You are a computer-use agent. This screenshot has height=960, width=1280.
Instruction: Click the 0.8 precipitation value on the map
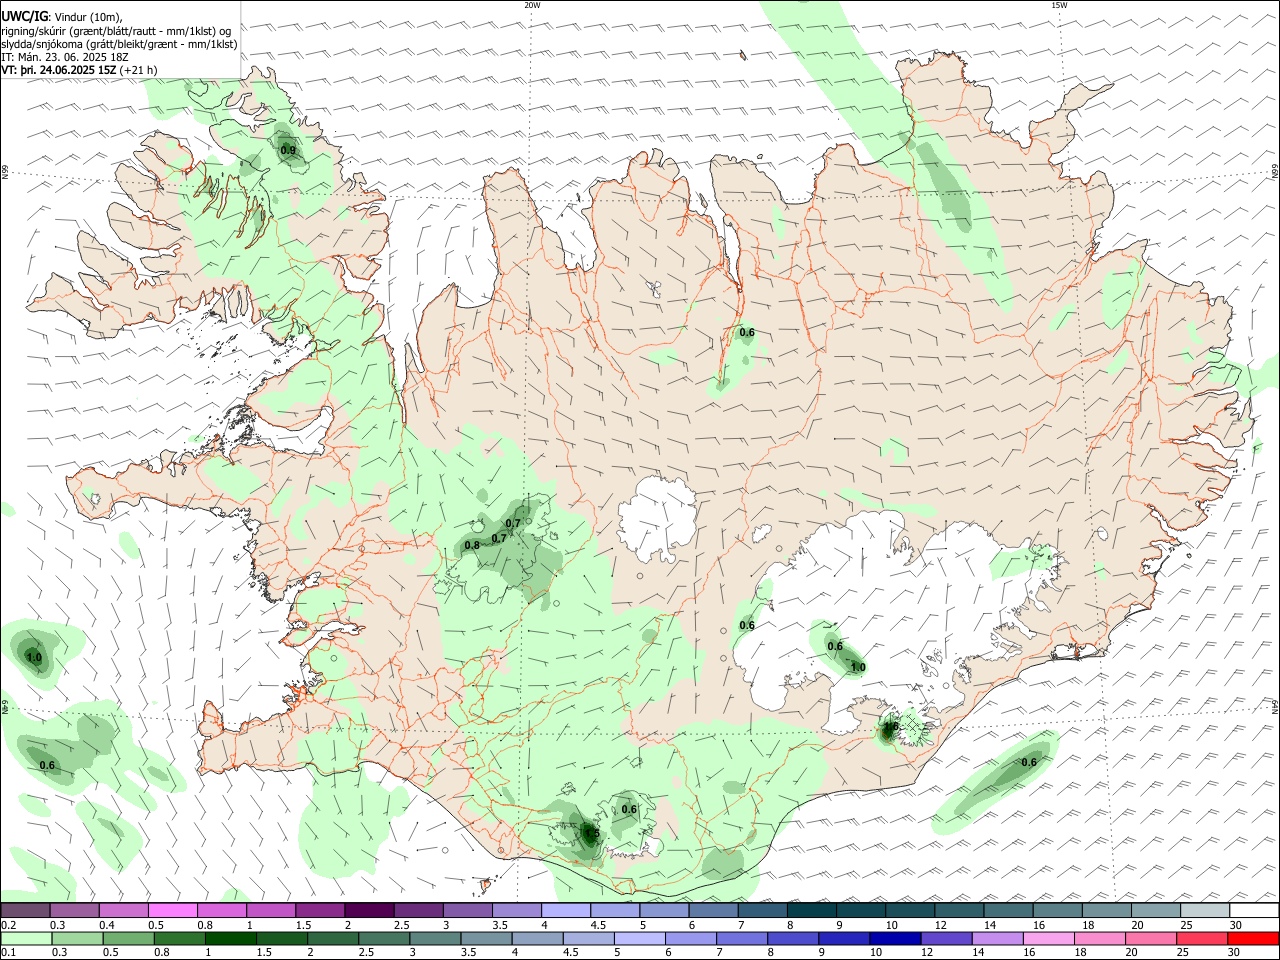[x=472, y=545]
